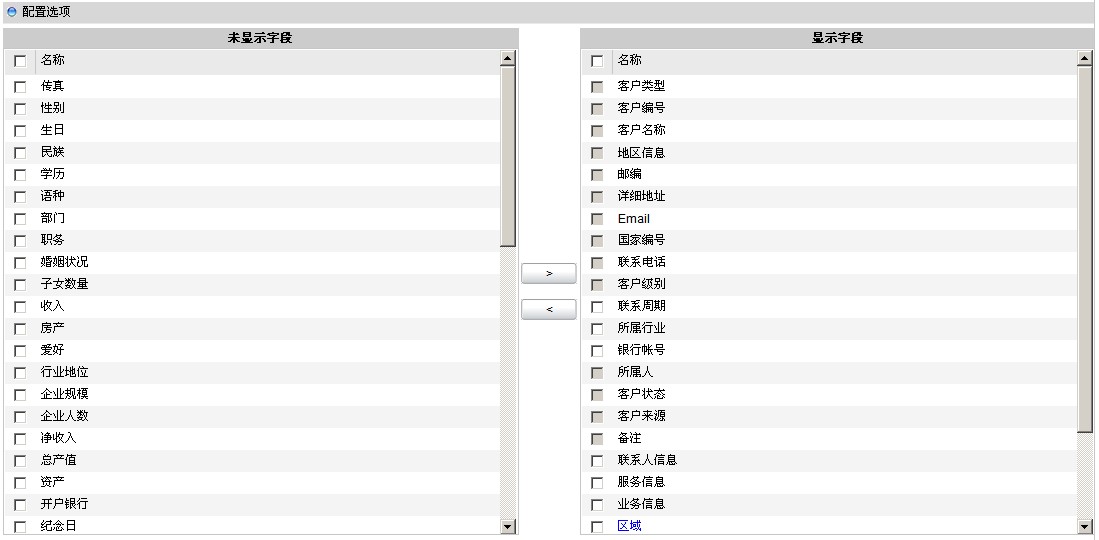This screenshot has height=540, width=1099.
Task: Click up arrow of 未显示字段 scrollbar
Action: [508, 59]
